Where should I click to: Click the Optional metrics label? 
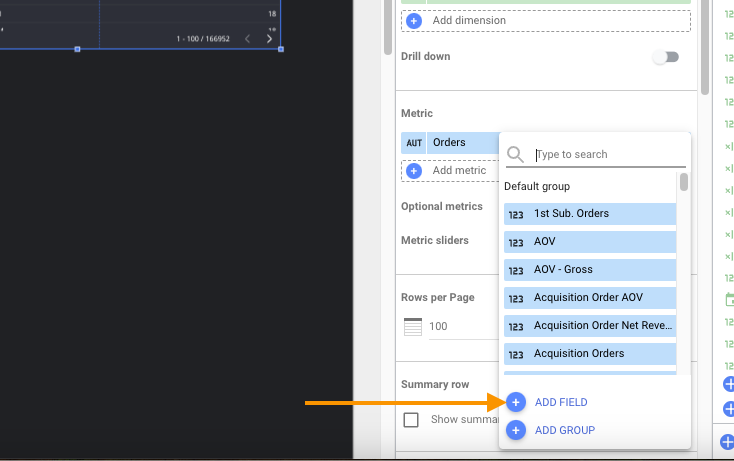tap(441, 206)
